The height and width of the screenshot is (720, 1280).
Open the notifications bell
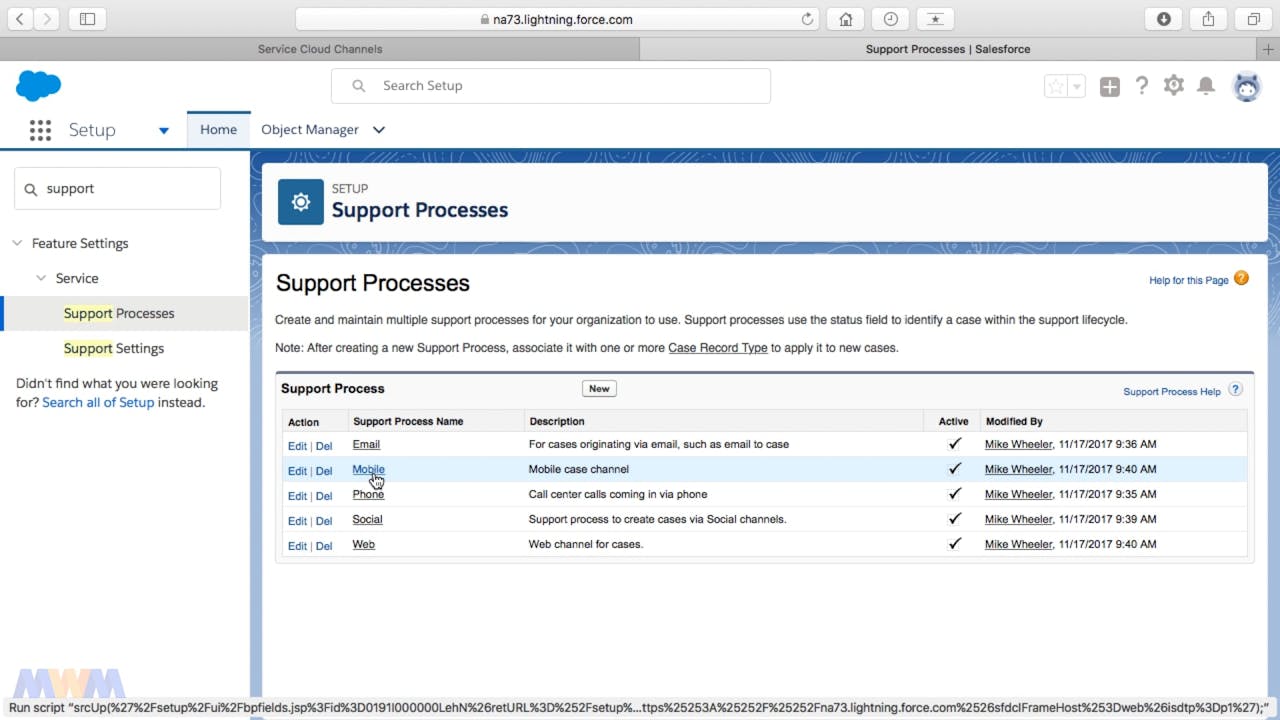coord(1206,86)
